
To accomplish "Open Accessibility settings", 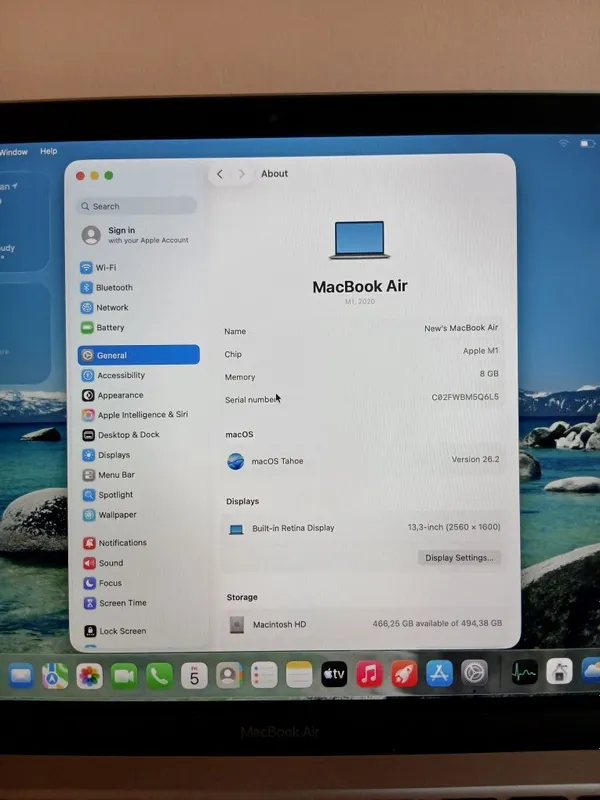I will [x=113, y=375].
